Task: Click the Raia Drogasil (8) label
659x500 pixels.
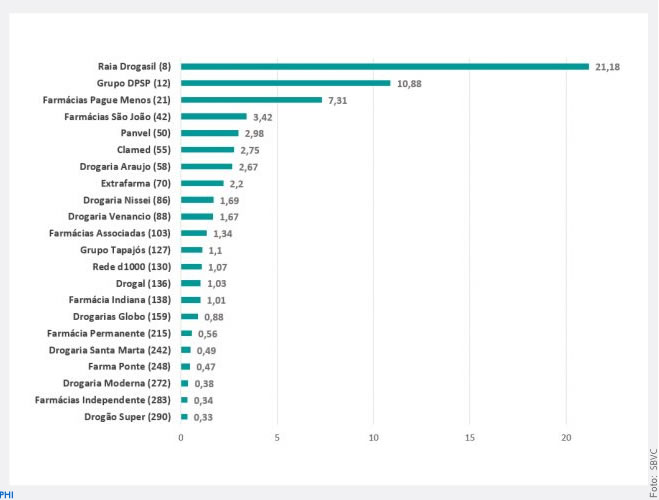Action: coord(134,66)
